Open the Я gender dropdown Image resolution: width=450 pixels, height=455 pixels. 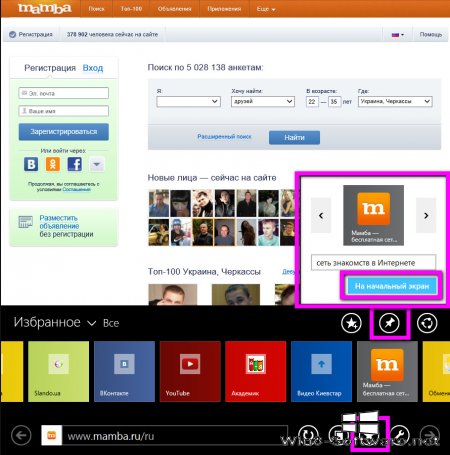(x=188, y=101)
